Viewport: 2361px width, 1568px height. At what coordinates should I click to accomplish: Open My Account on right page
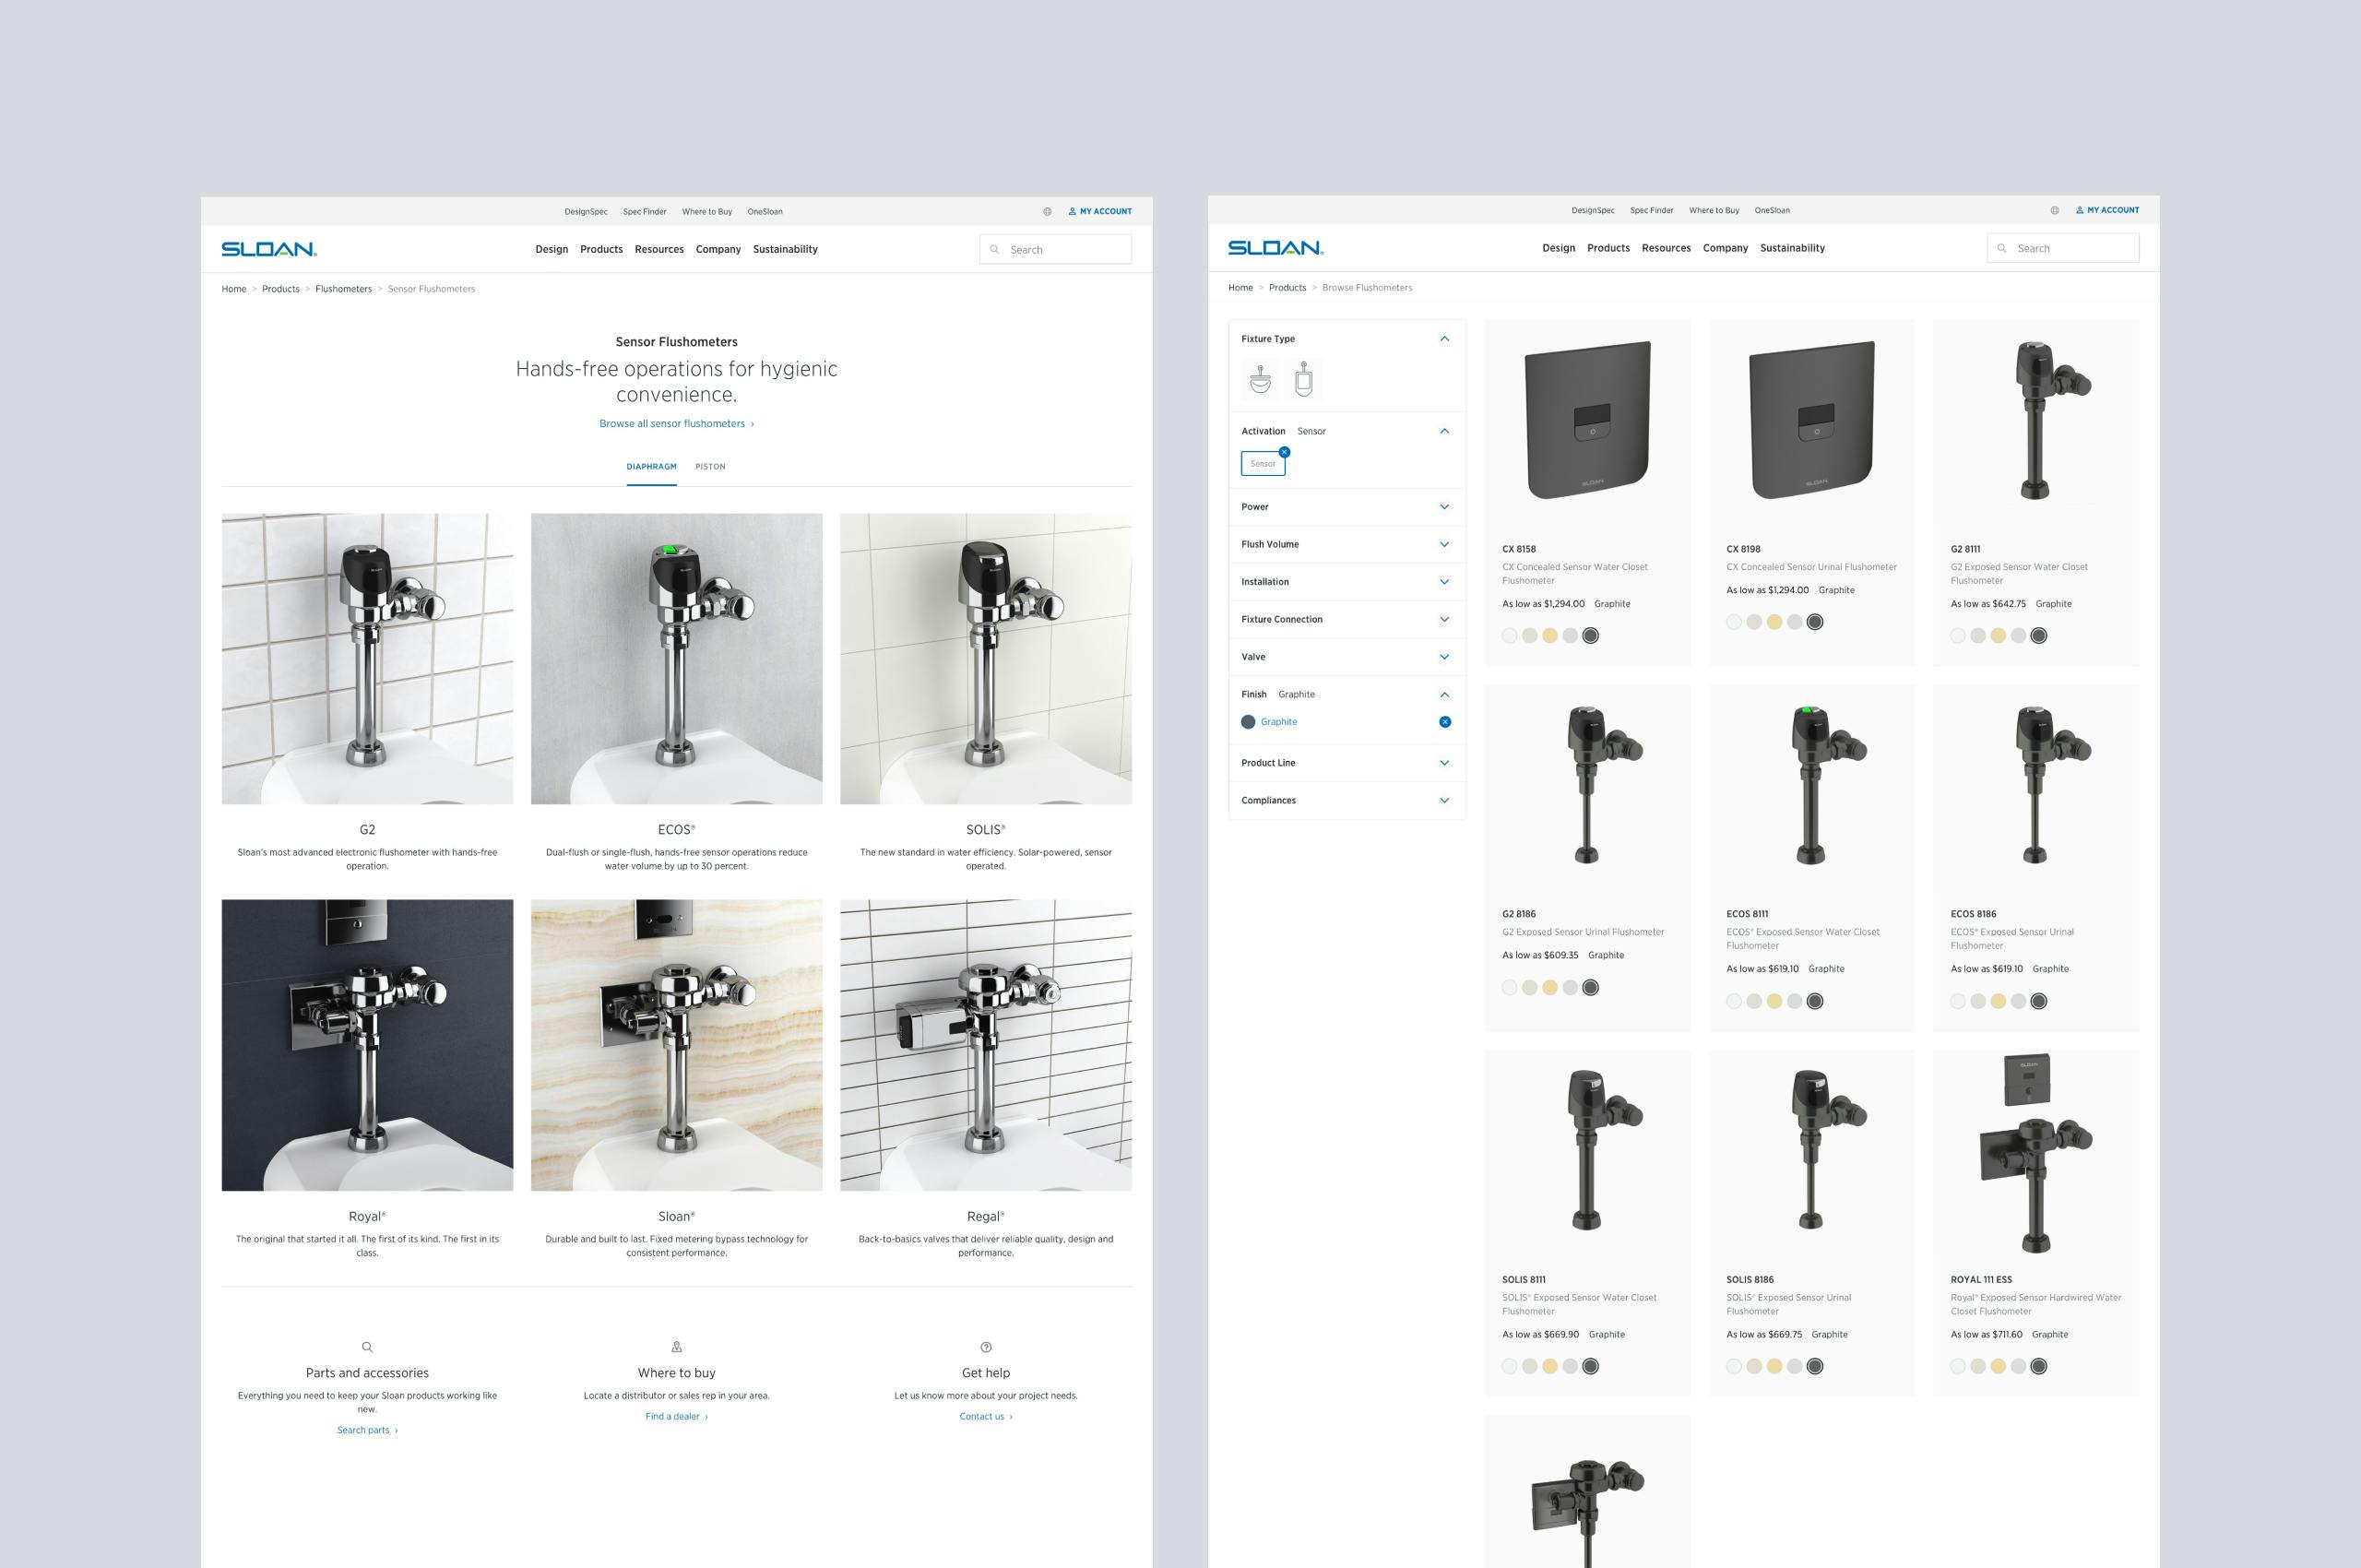[x=2107, y=210]
